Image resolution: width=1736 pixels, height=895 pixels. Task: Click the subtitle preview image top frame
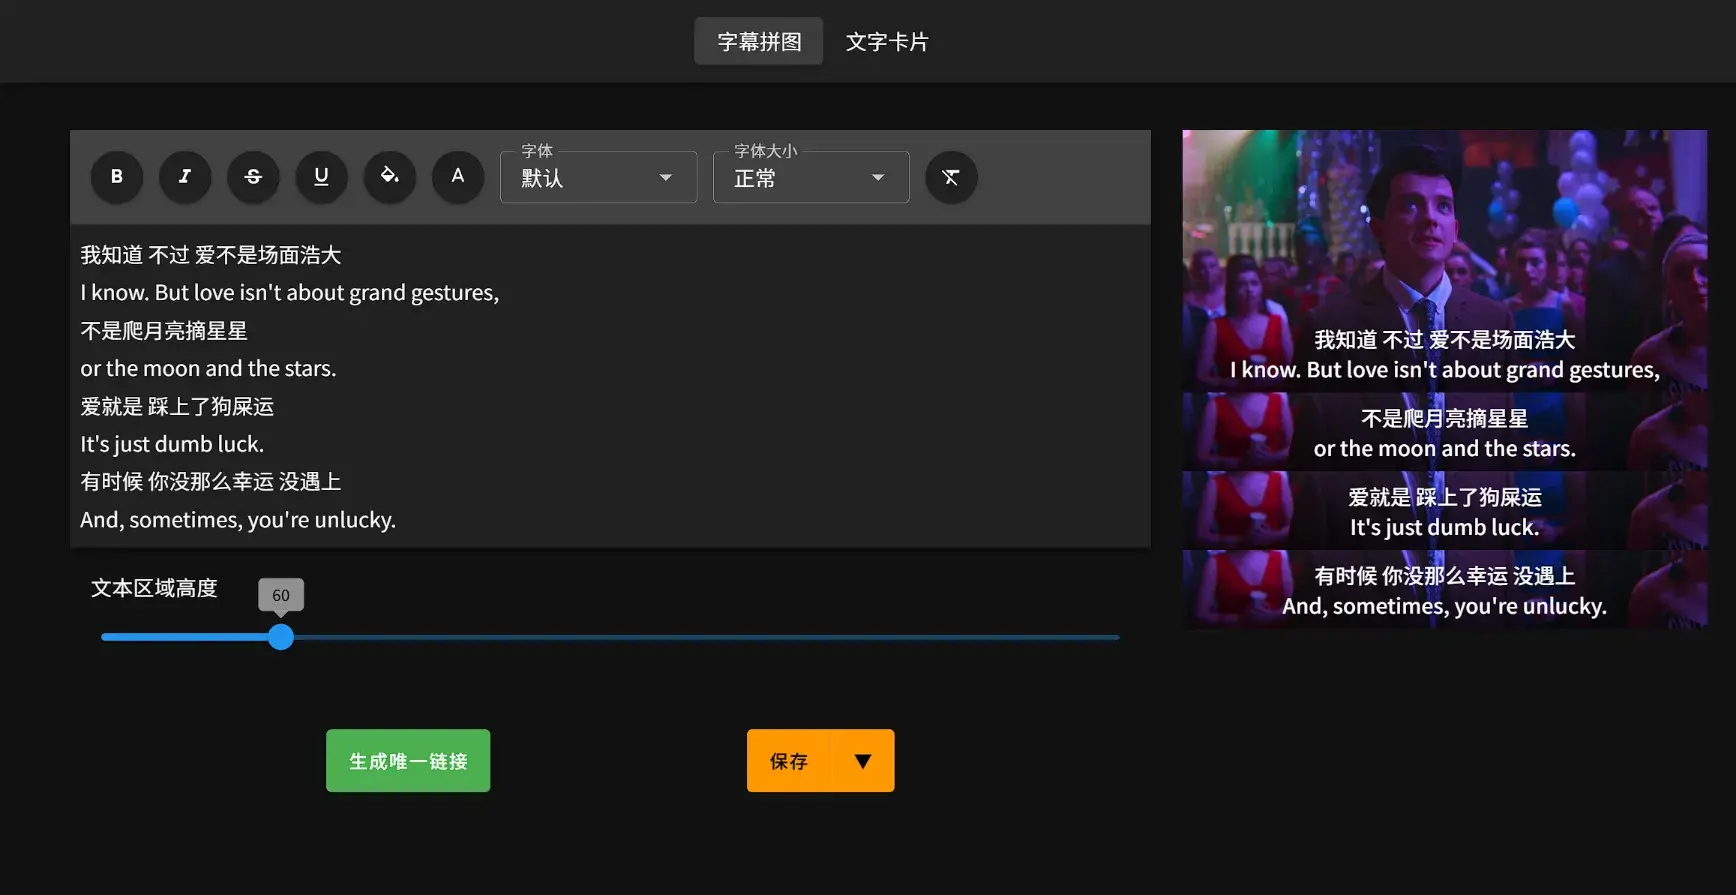click(x=1444, y=230)
